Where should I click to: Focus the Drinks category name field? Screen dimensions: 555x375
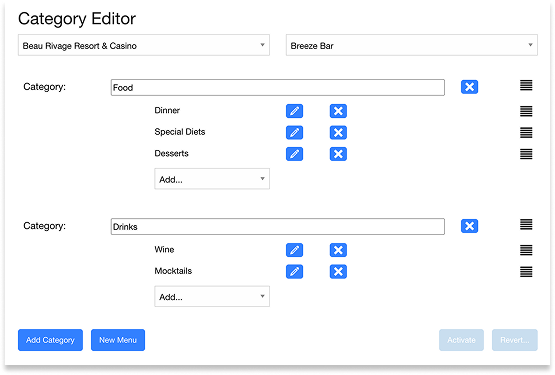pos(278,227)
